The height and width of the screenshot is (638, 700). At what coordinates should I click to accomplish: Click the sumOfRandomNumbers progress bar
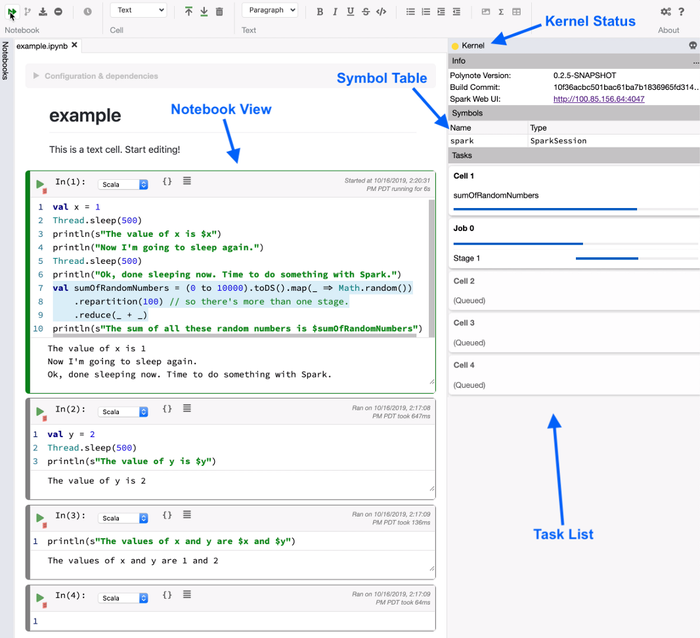[x=545, y=209]
